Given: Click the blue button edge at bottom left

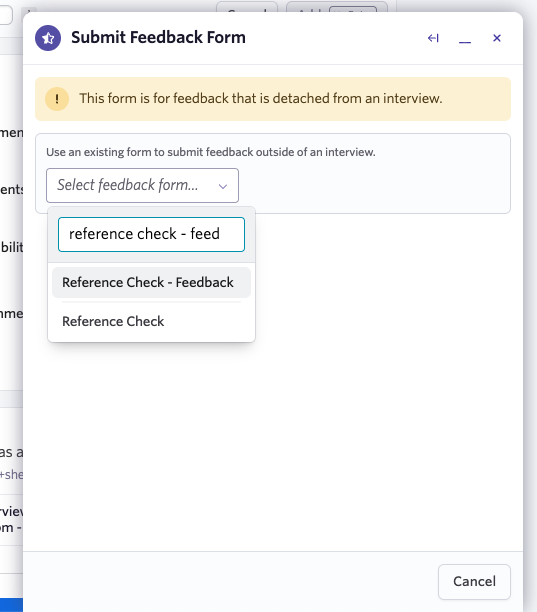Looking at the screenshot, I should (x=11, y=605).
